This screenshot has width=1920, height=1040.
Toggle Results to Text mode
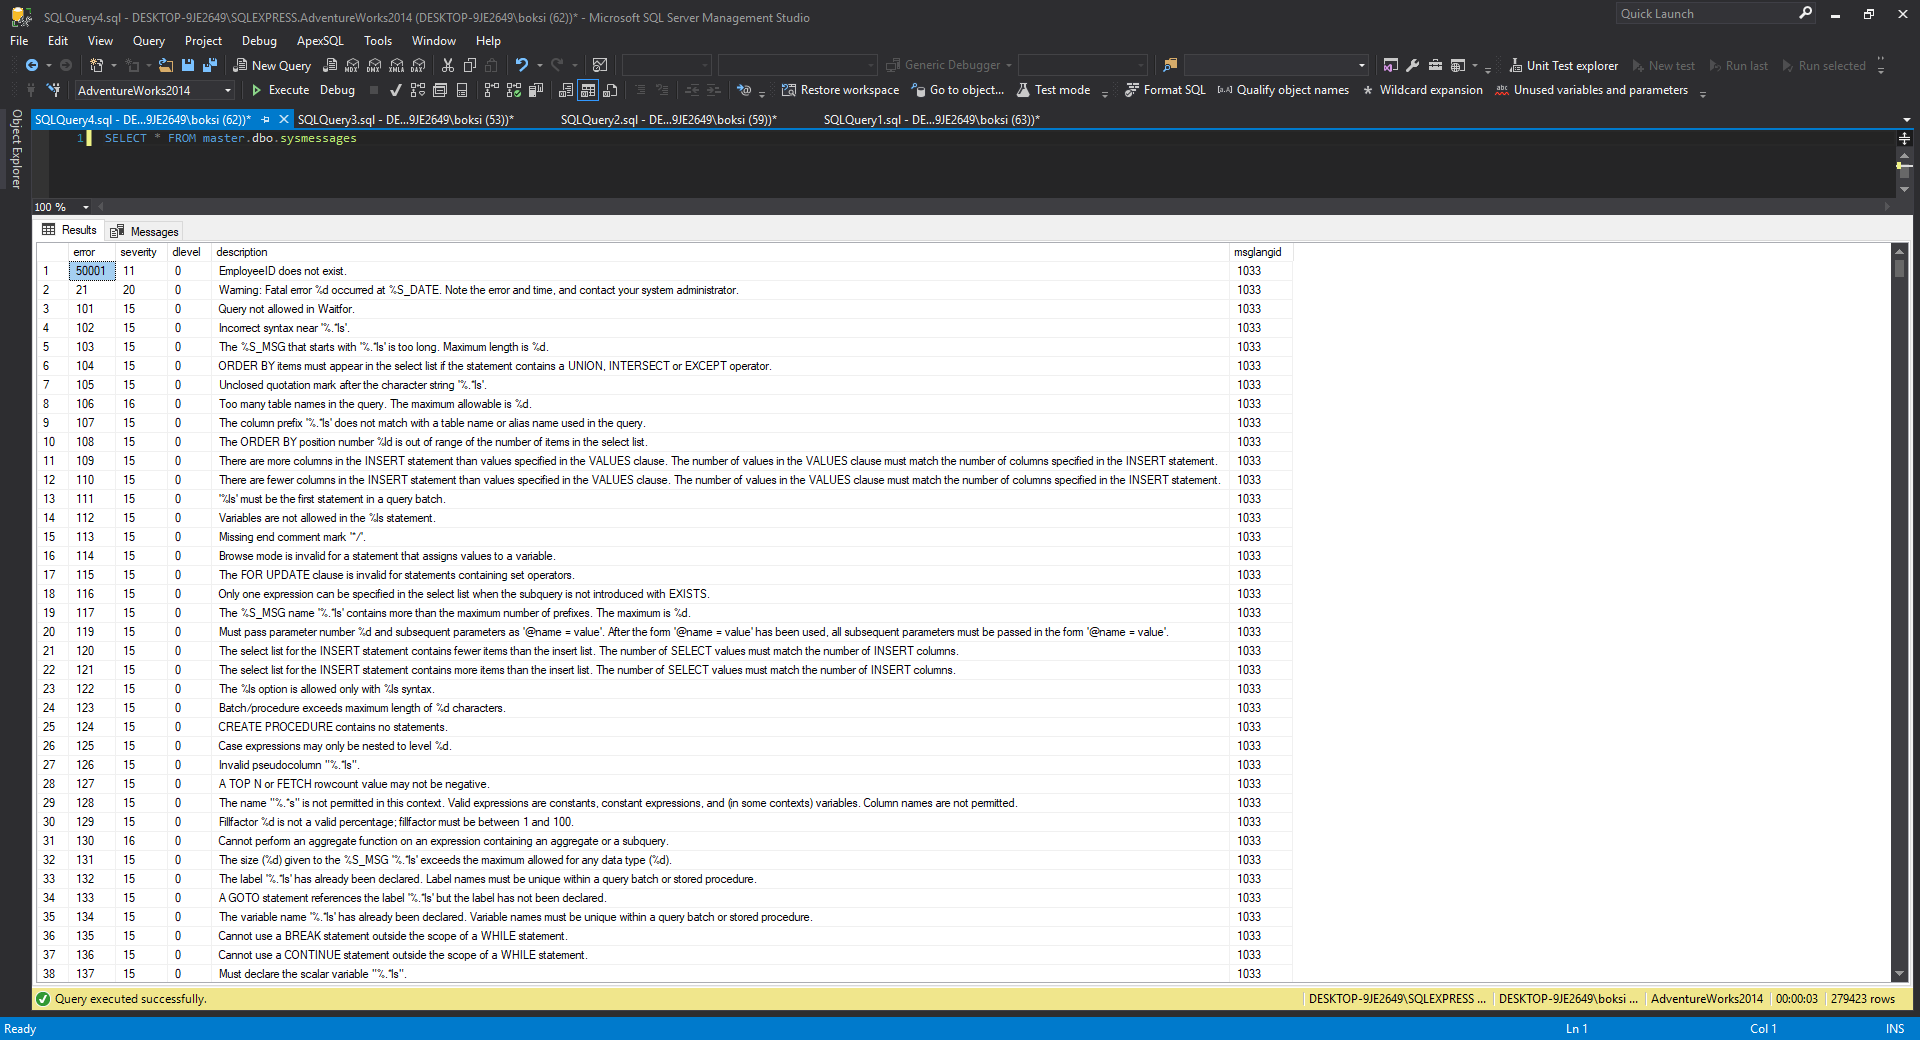[x=566, y=90]
